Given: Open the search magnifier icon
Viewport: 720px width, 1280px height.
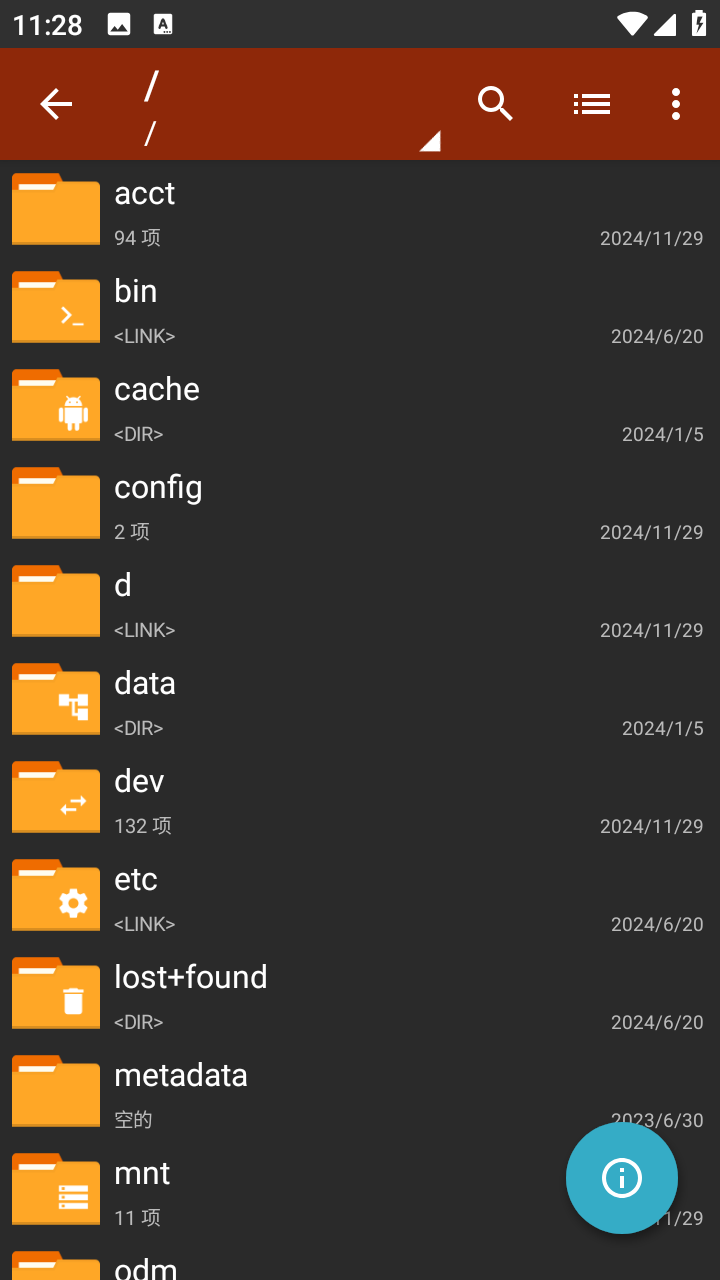Looking at the screenshot, I should coord(495,104).
